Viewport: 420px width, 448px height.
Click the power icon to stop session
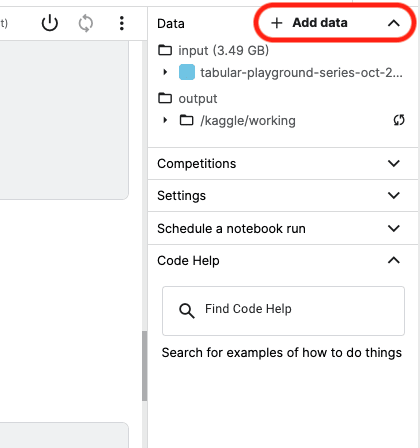(50, 23)
